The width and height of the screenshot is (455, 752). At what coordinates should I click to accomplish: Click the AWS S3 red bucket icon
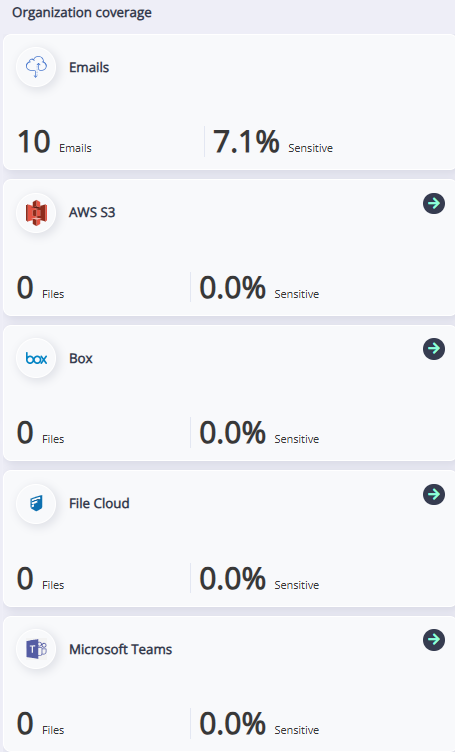(36, 212)
